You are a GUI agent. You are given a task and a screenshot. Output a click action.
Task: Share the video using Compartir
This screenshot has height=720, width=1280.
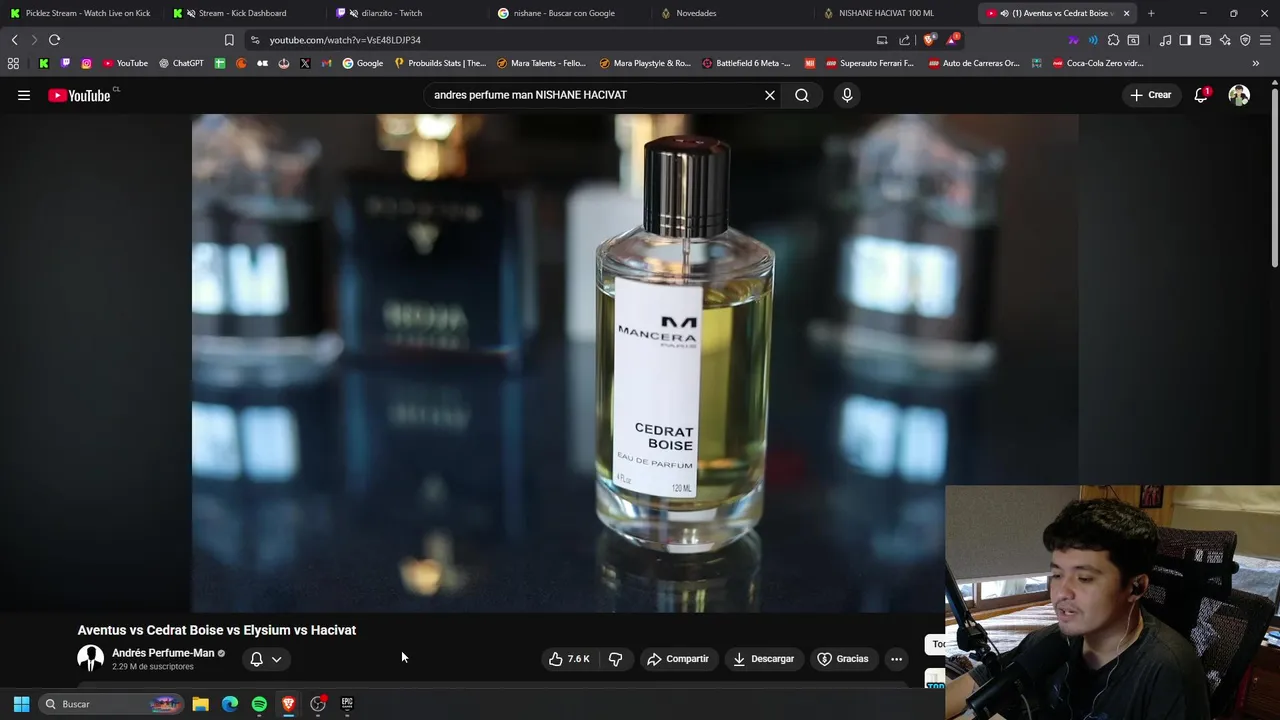tap(678, 659)
